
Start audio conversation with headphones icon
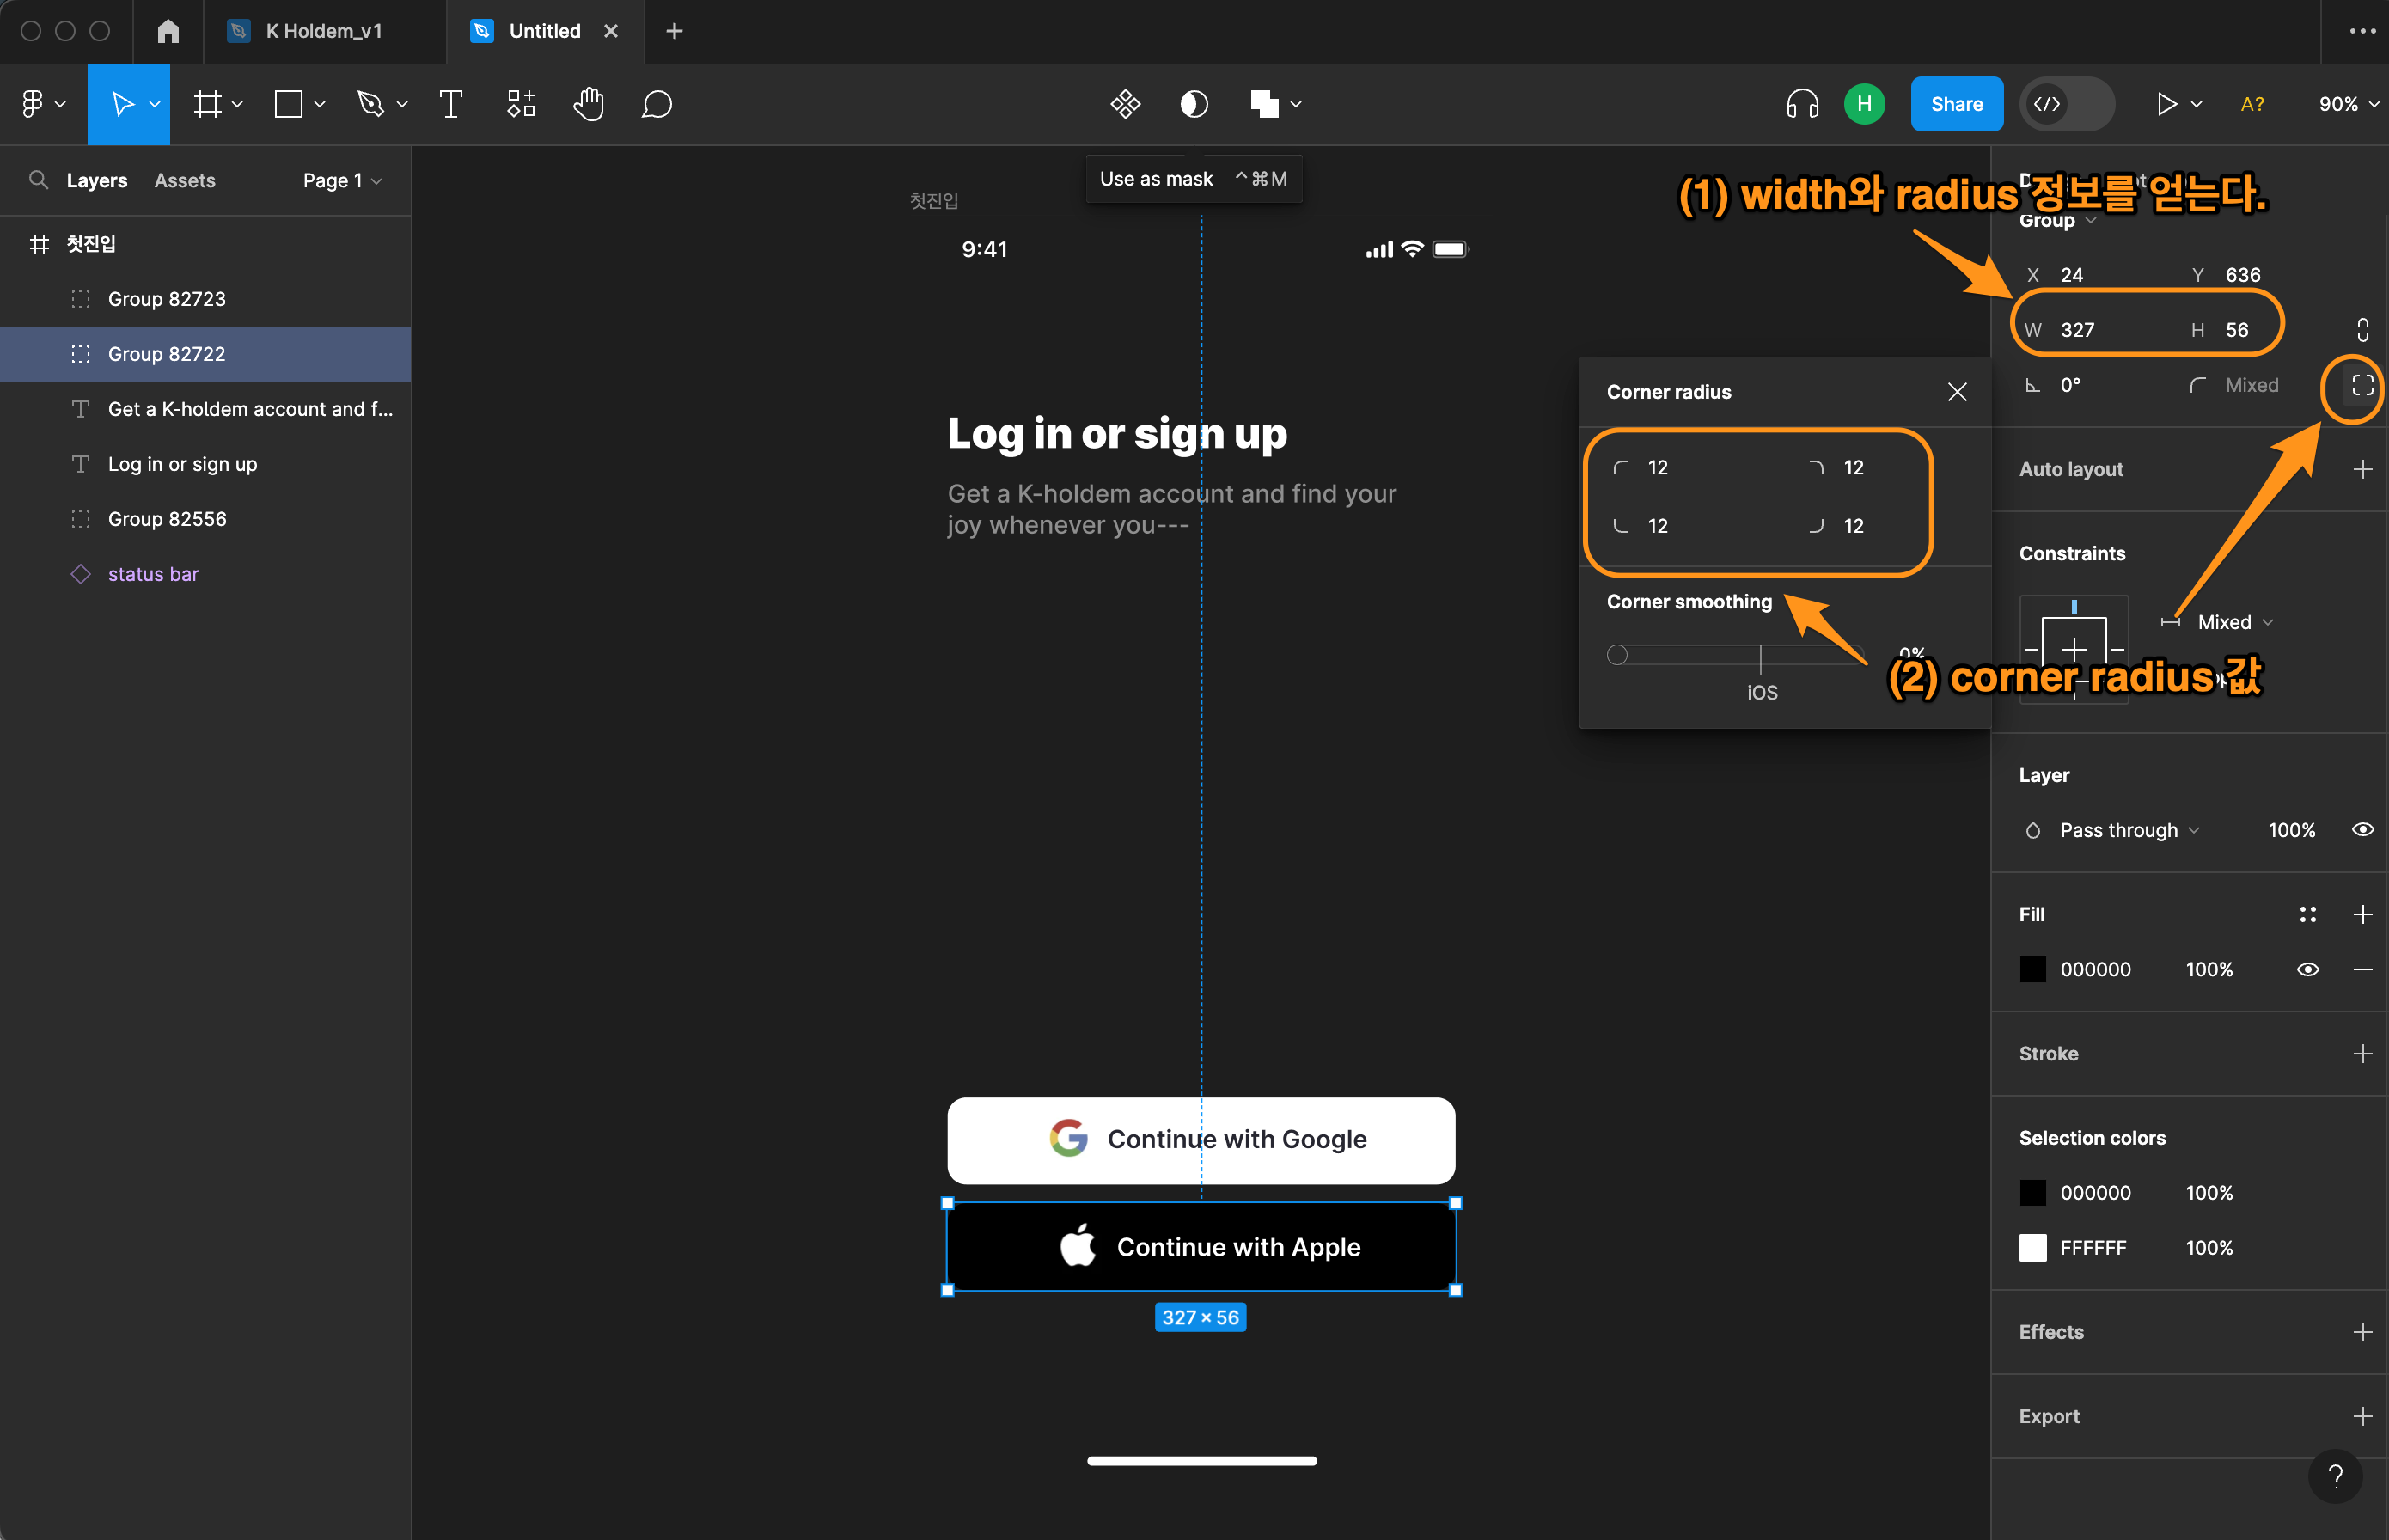click(1802, 104)
